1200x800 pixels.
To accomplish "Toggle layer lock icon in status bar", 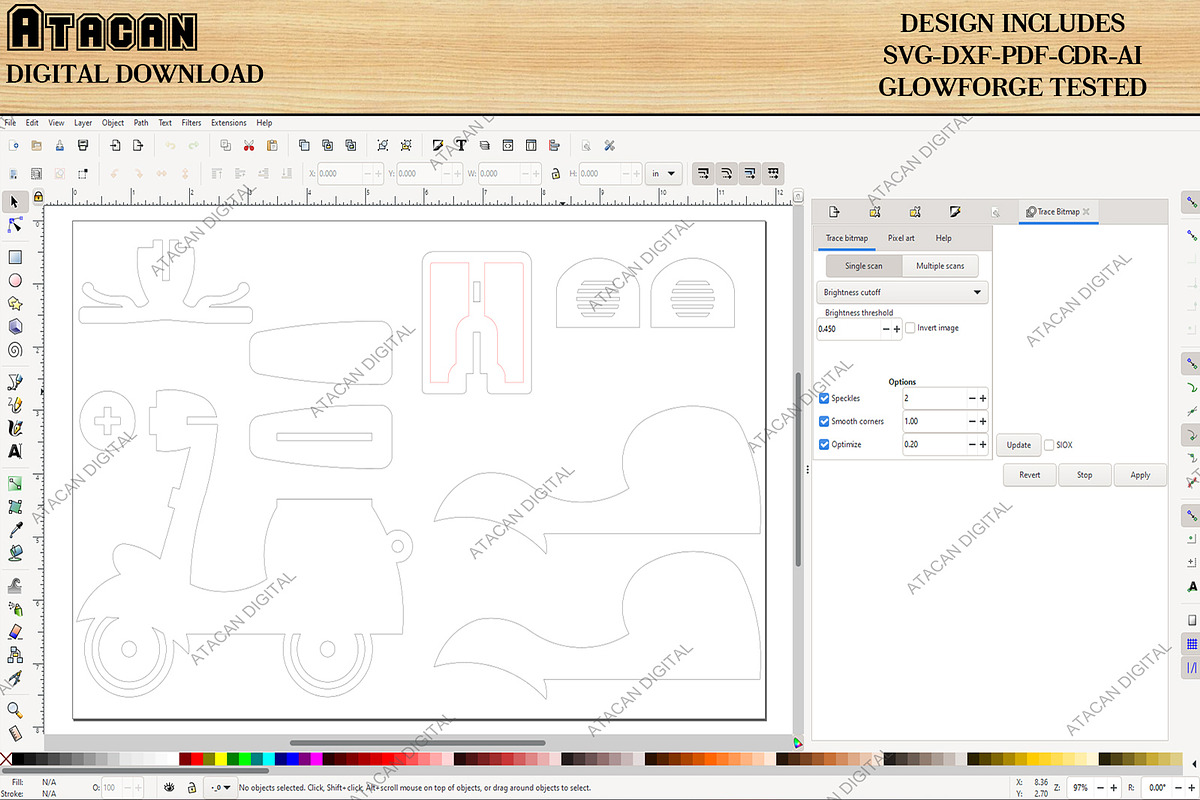I will pos(191,787).
